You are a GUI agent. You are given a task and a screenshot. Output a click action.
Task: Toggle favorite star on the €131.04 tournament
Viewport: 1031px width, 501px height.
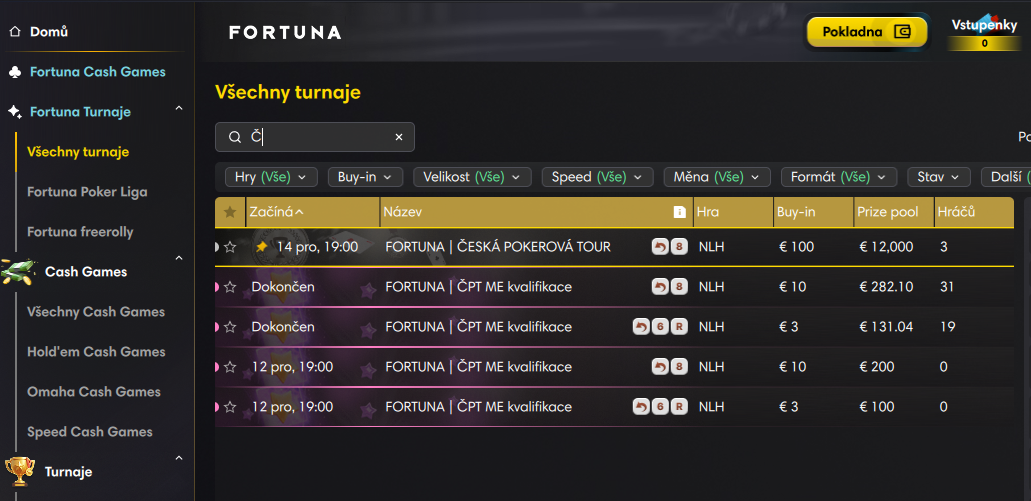tap(229, 327)
